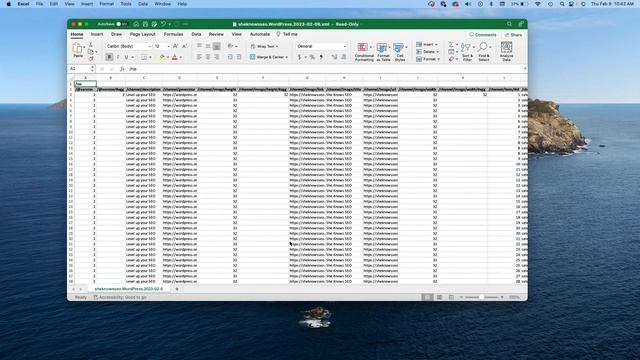The height and width of the screenshot is (360, 640).
Task: Click the Wrap Text button
Action: 264,47
